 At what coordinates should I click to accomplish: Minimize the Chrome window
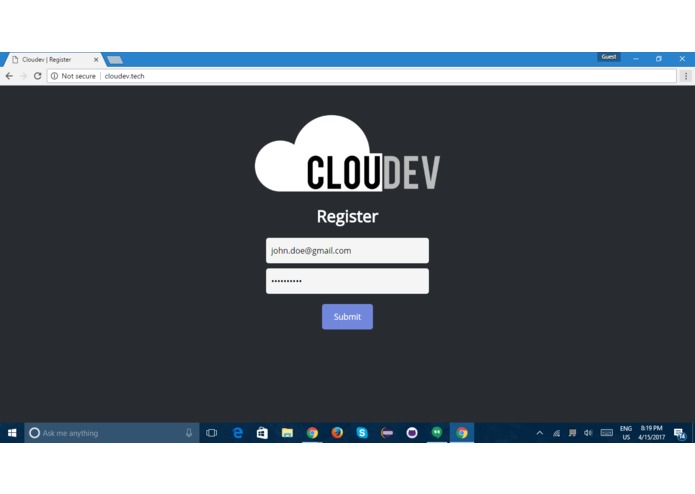[x=636, y=59]
